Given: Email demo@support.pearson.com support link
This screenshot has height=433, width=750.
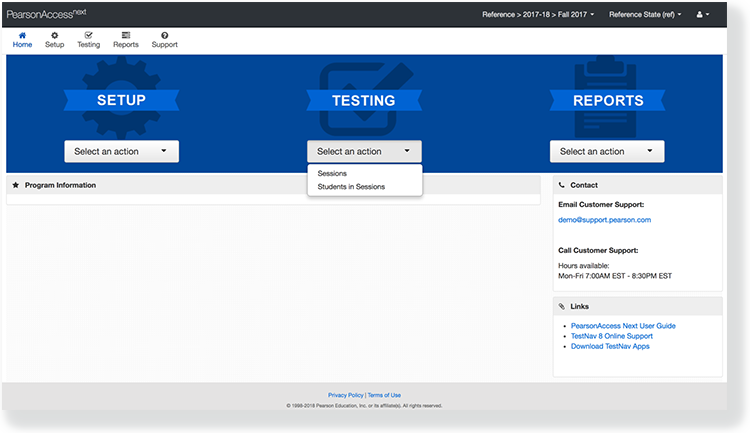Looking at the screenshot, I should pyautogui.click(x=604, y=219).
